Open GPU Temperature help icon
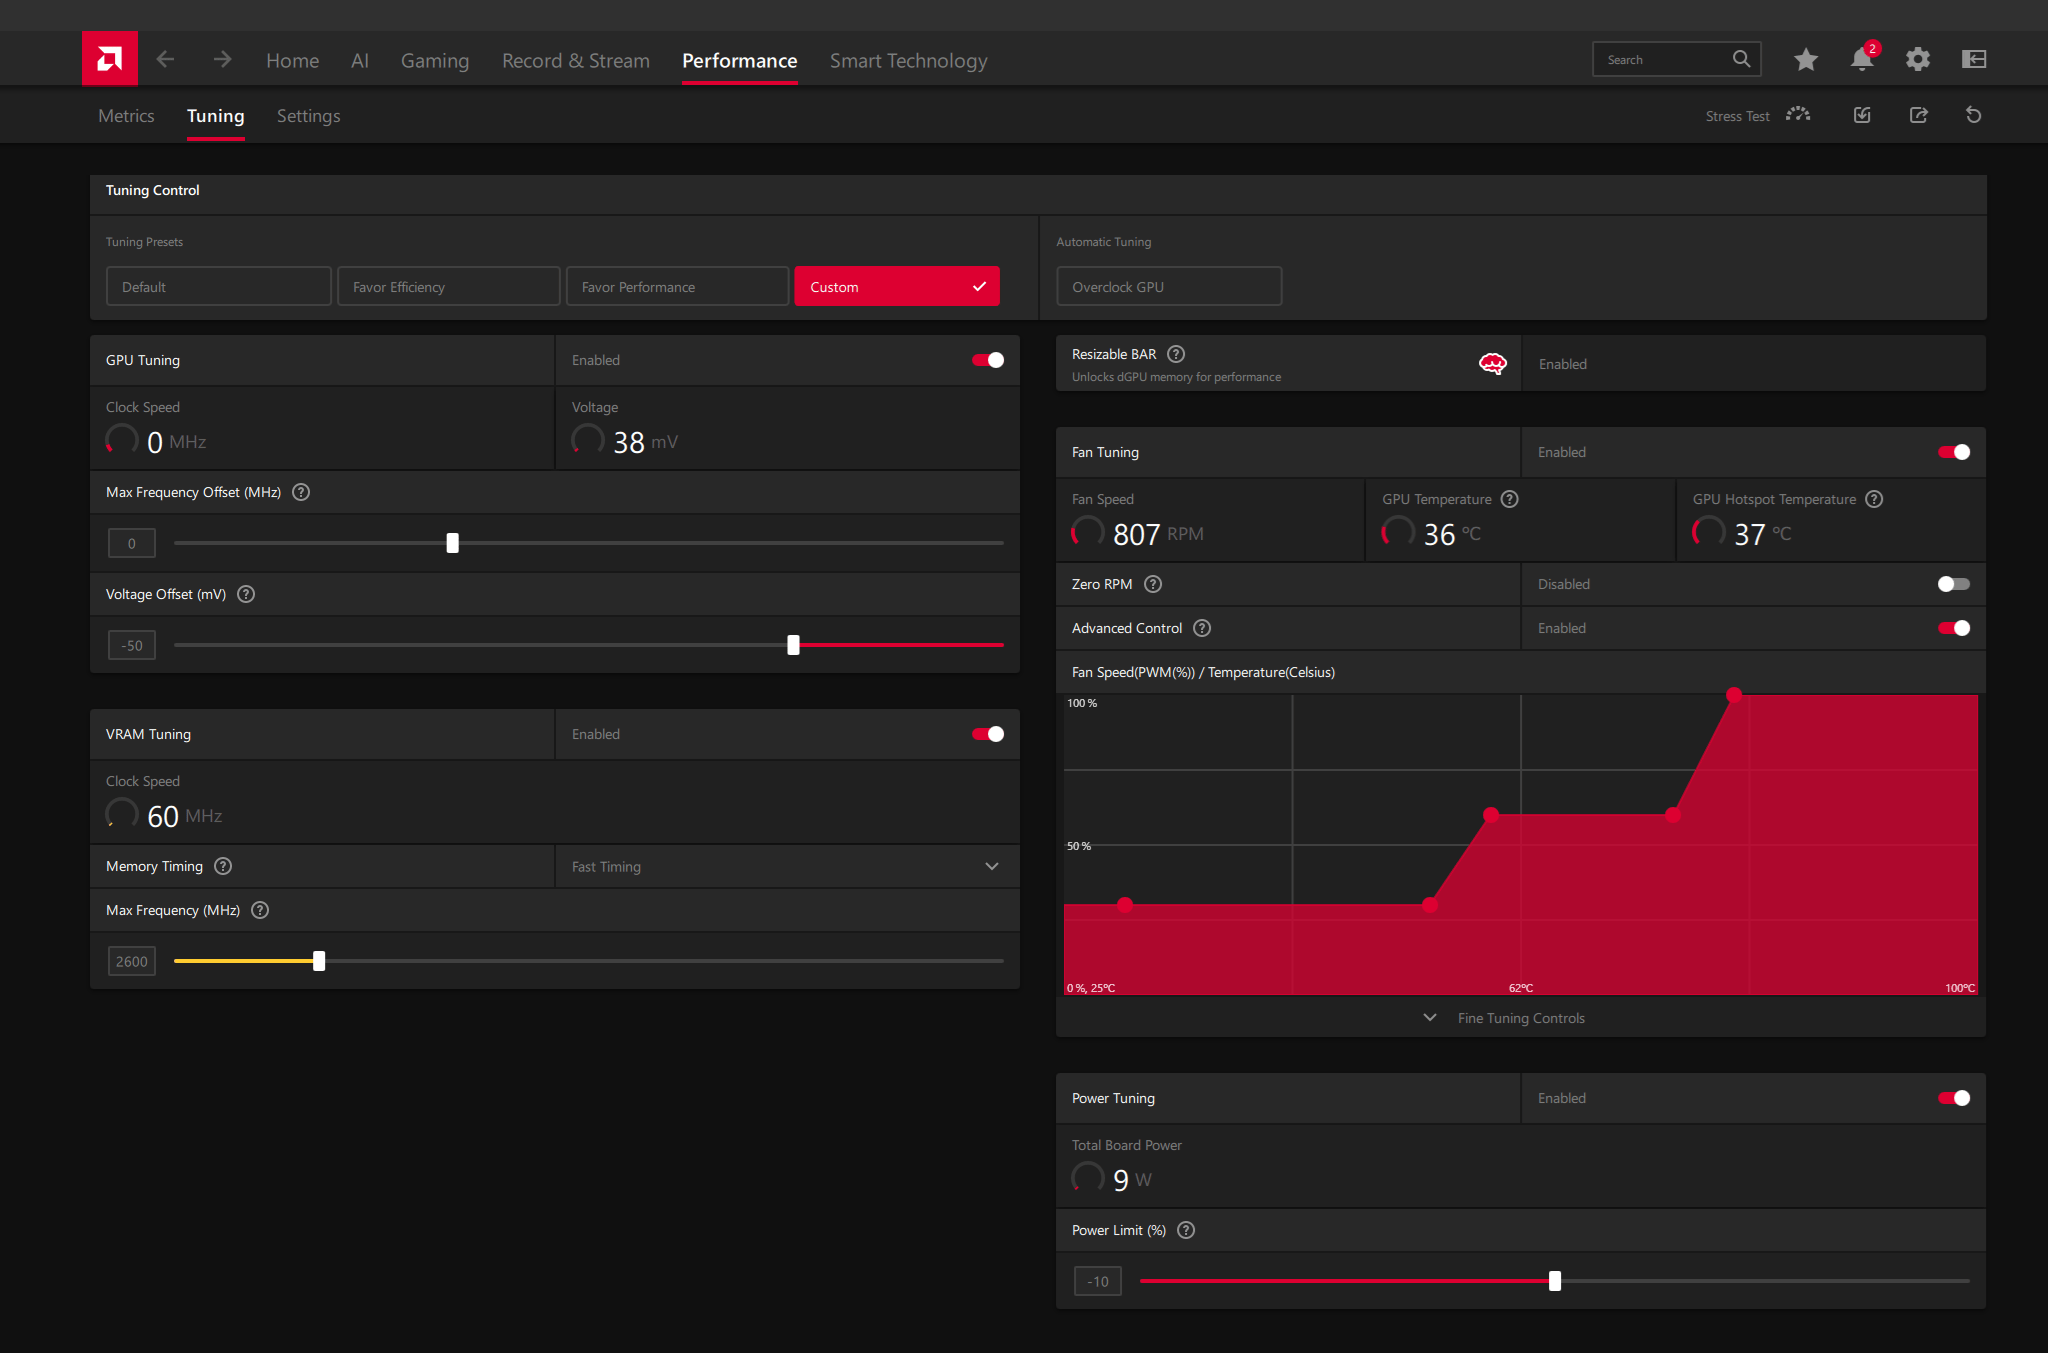Image resolution: width=2048 pixels, height=1353 pixels. click(1510, 499)
